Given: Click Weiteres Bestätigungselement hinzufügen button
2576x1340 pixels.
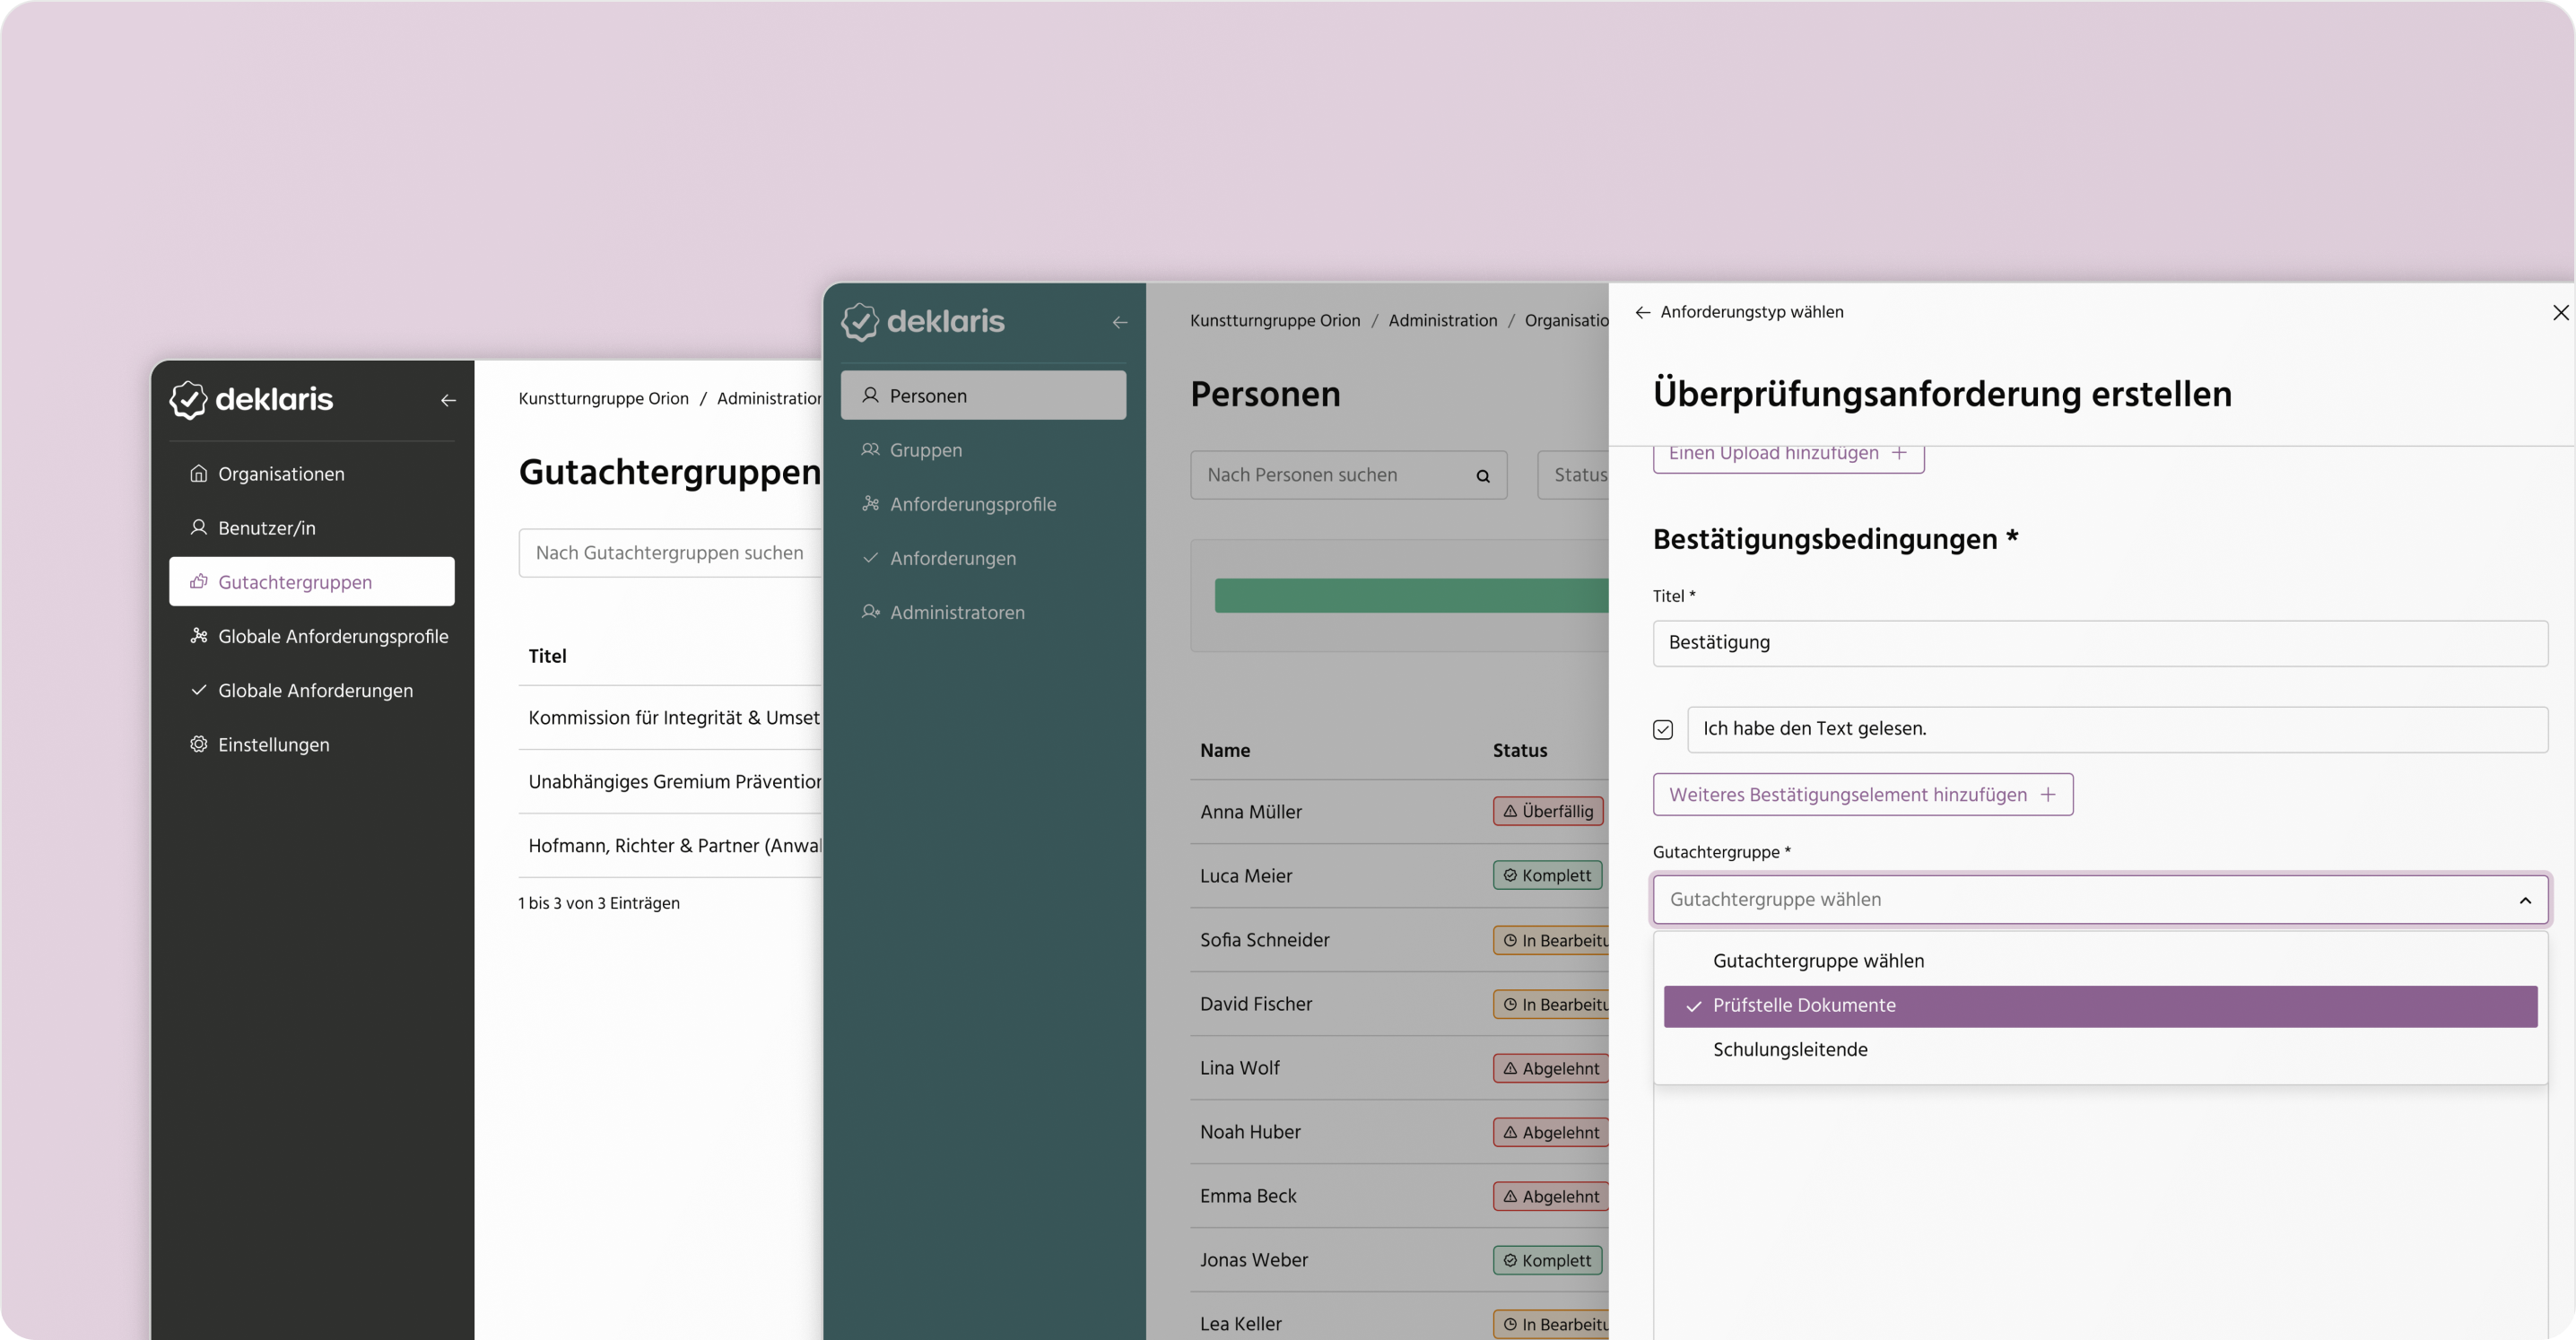Looking at the screenshot, I should [x=1862, y=795].
